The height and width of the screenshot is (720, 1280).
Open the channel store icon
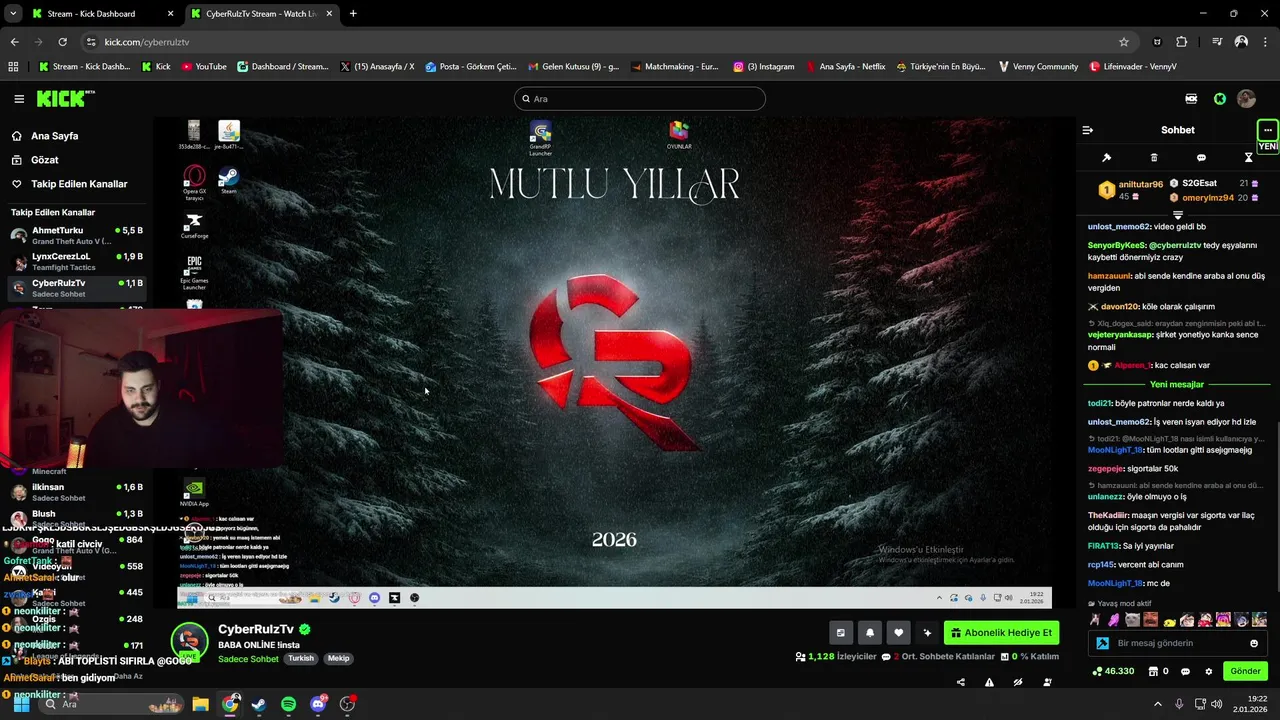click(1153, 671)
